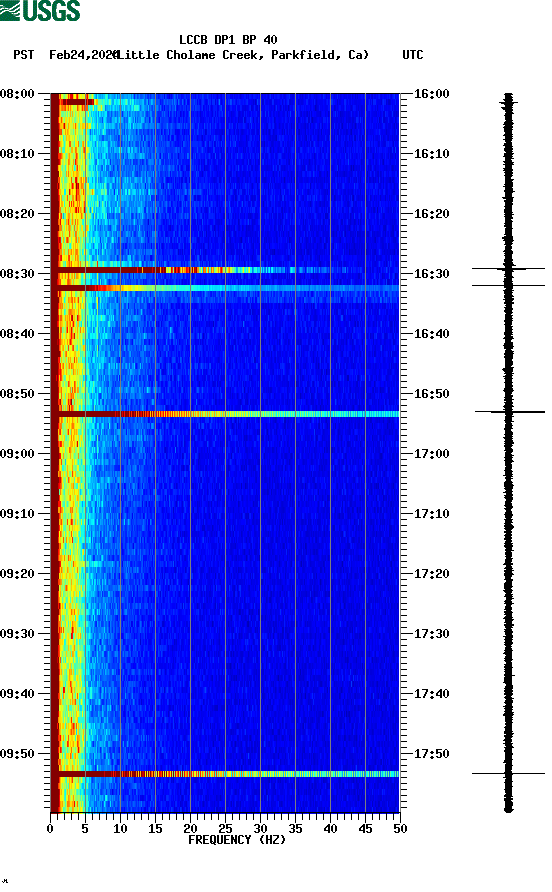Click the 16:20 UTC time label
Viewport: 552px width, 892px height.
tap(431, 213)
